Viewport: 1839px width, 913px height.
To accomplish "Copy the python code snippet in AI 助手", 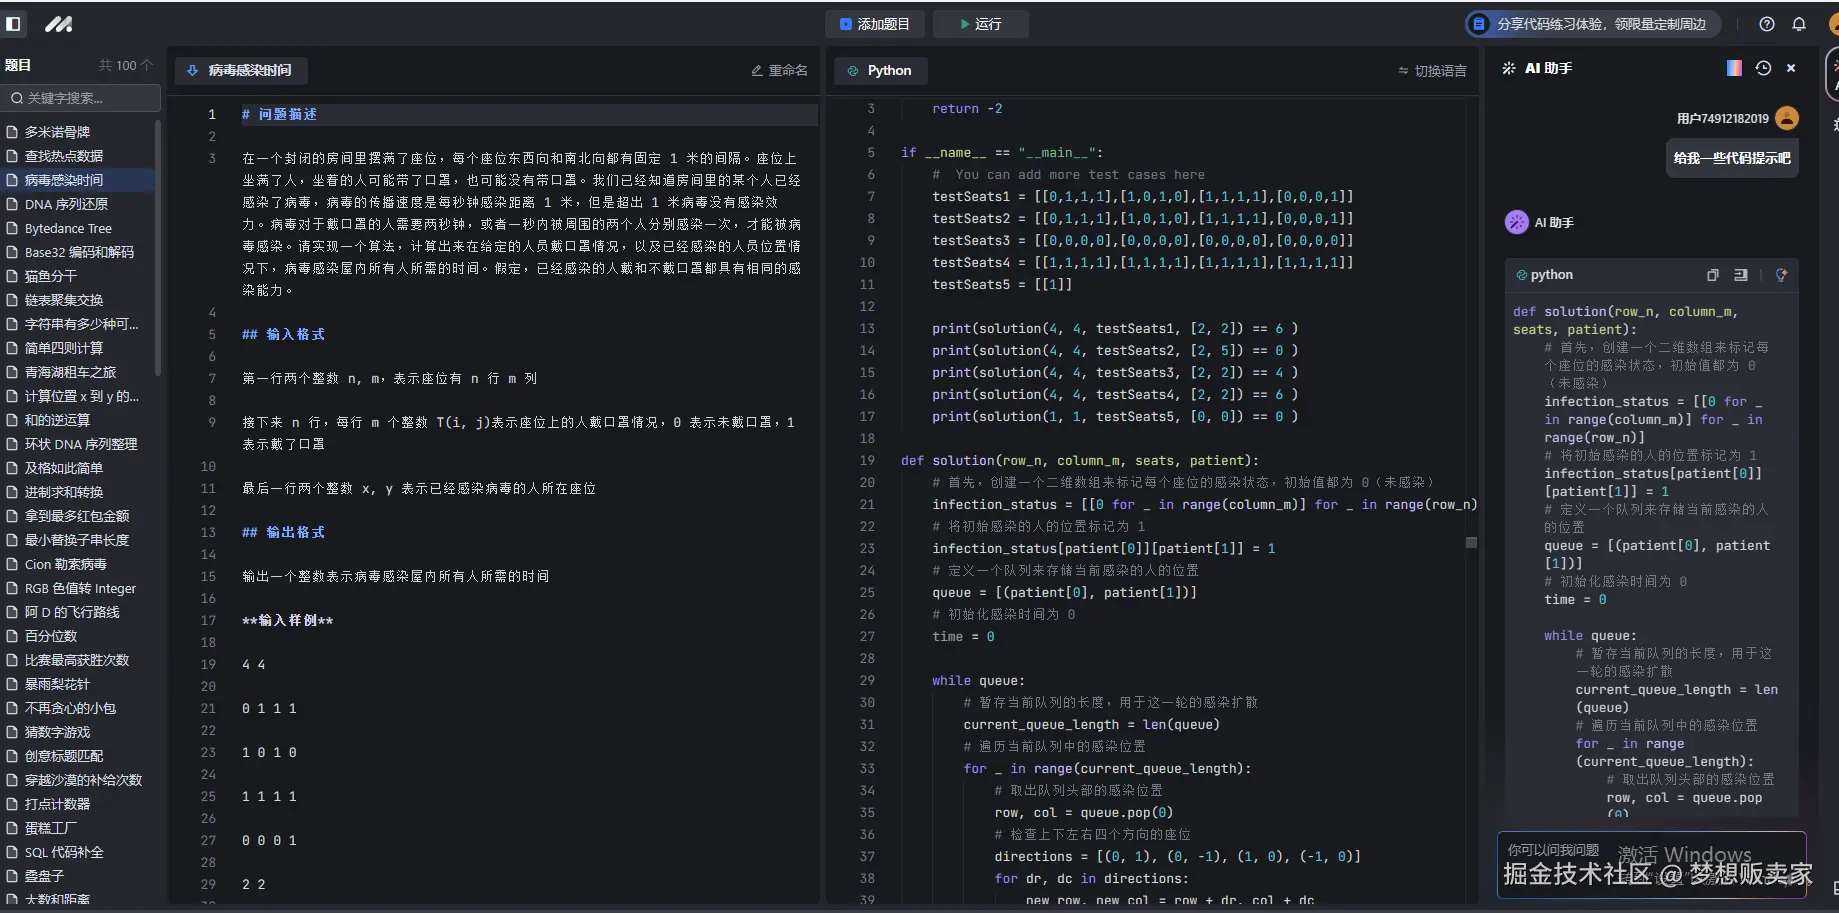I will (x=1712, y=274).
